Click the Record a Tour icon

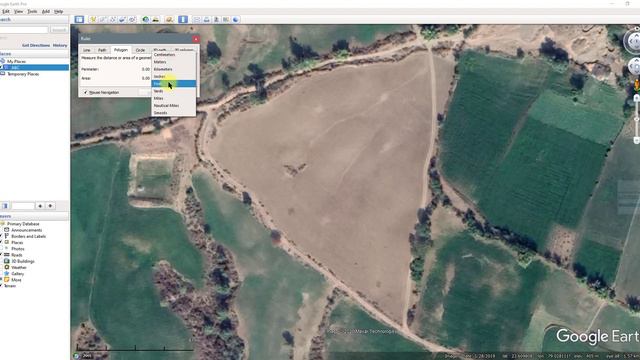tap(132, 20)
